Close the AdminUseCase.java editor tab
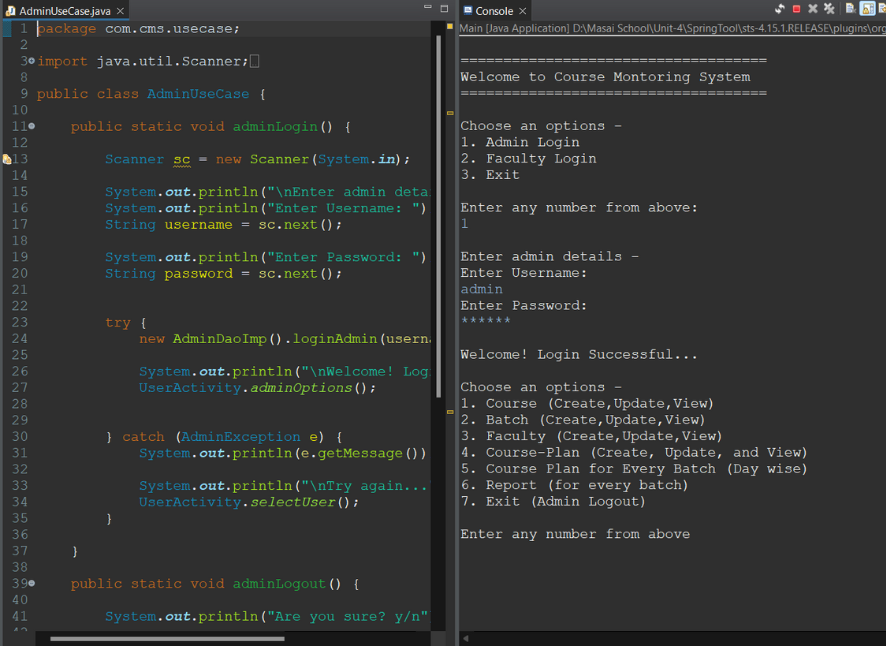The width and height of the screenshot is (886, 646). [120, 11]
